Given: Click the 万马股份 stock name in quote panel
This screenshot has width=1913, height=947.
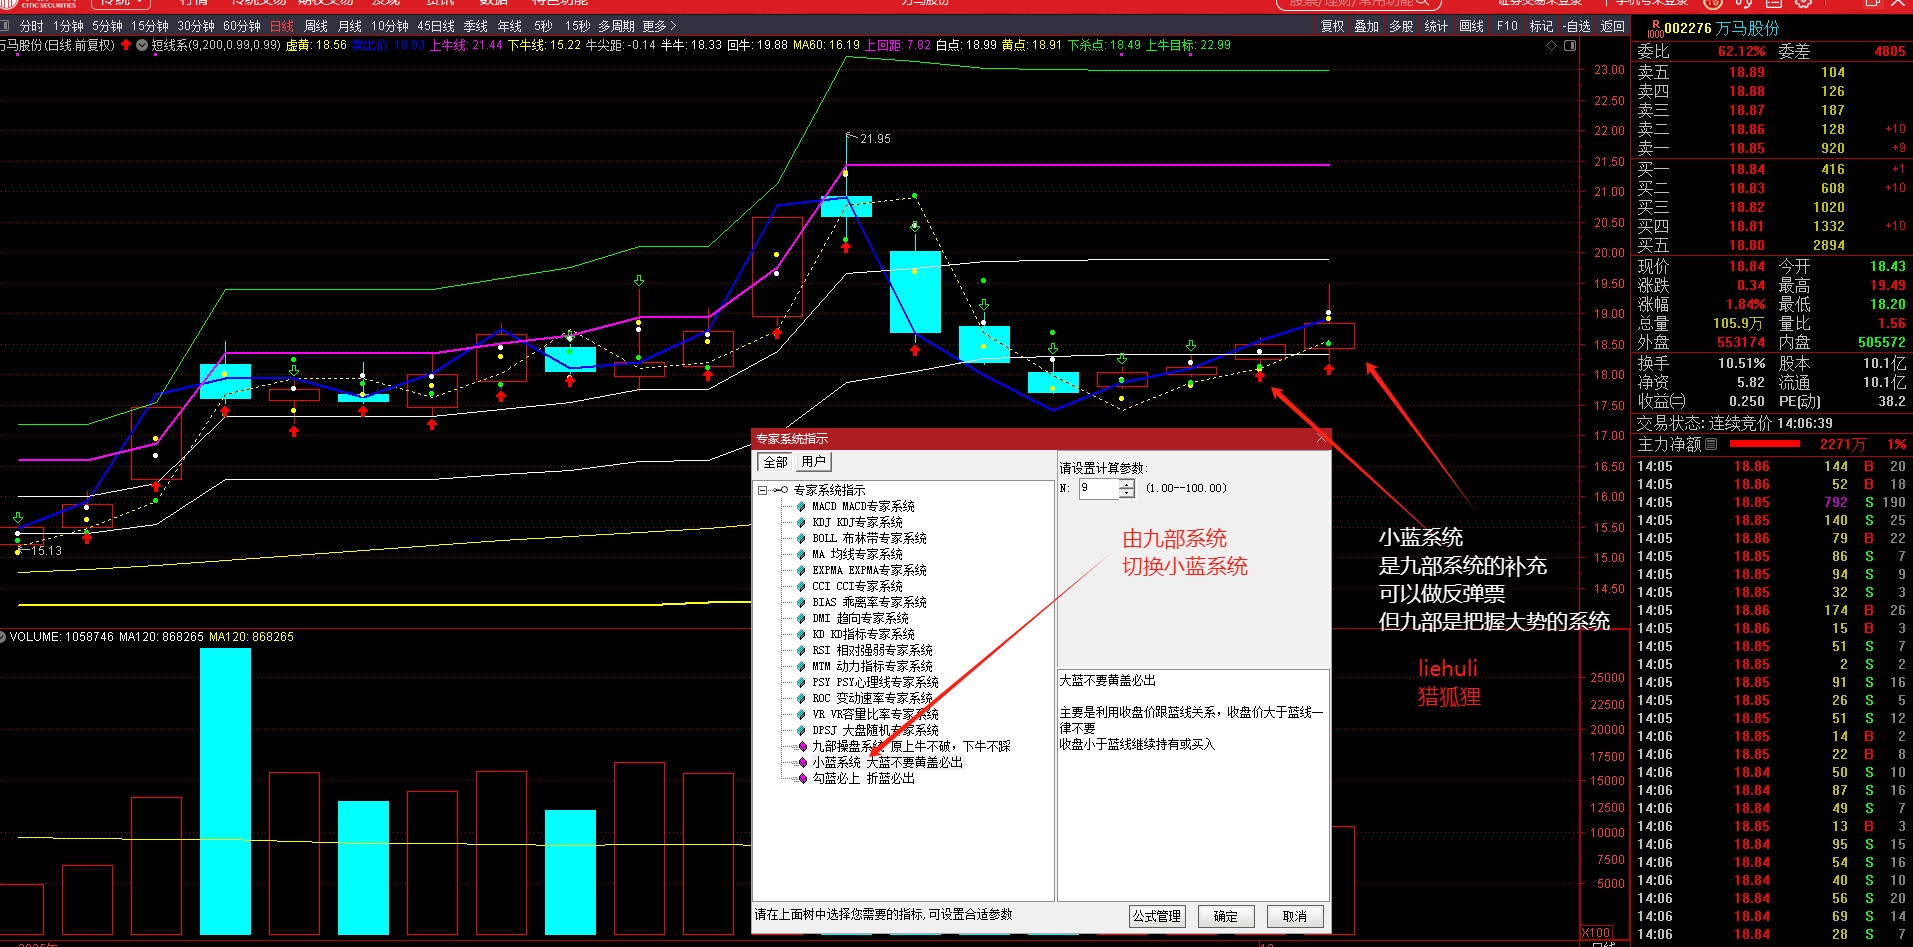Looking at the screenshot, I should [x=1748, y=28].
